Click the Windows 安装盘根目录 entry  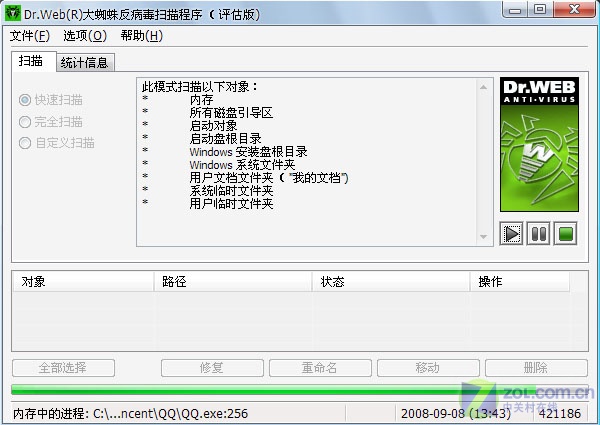(248, 152)
